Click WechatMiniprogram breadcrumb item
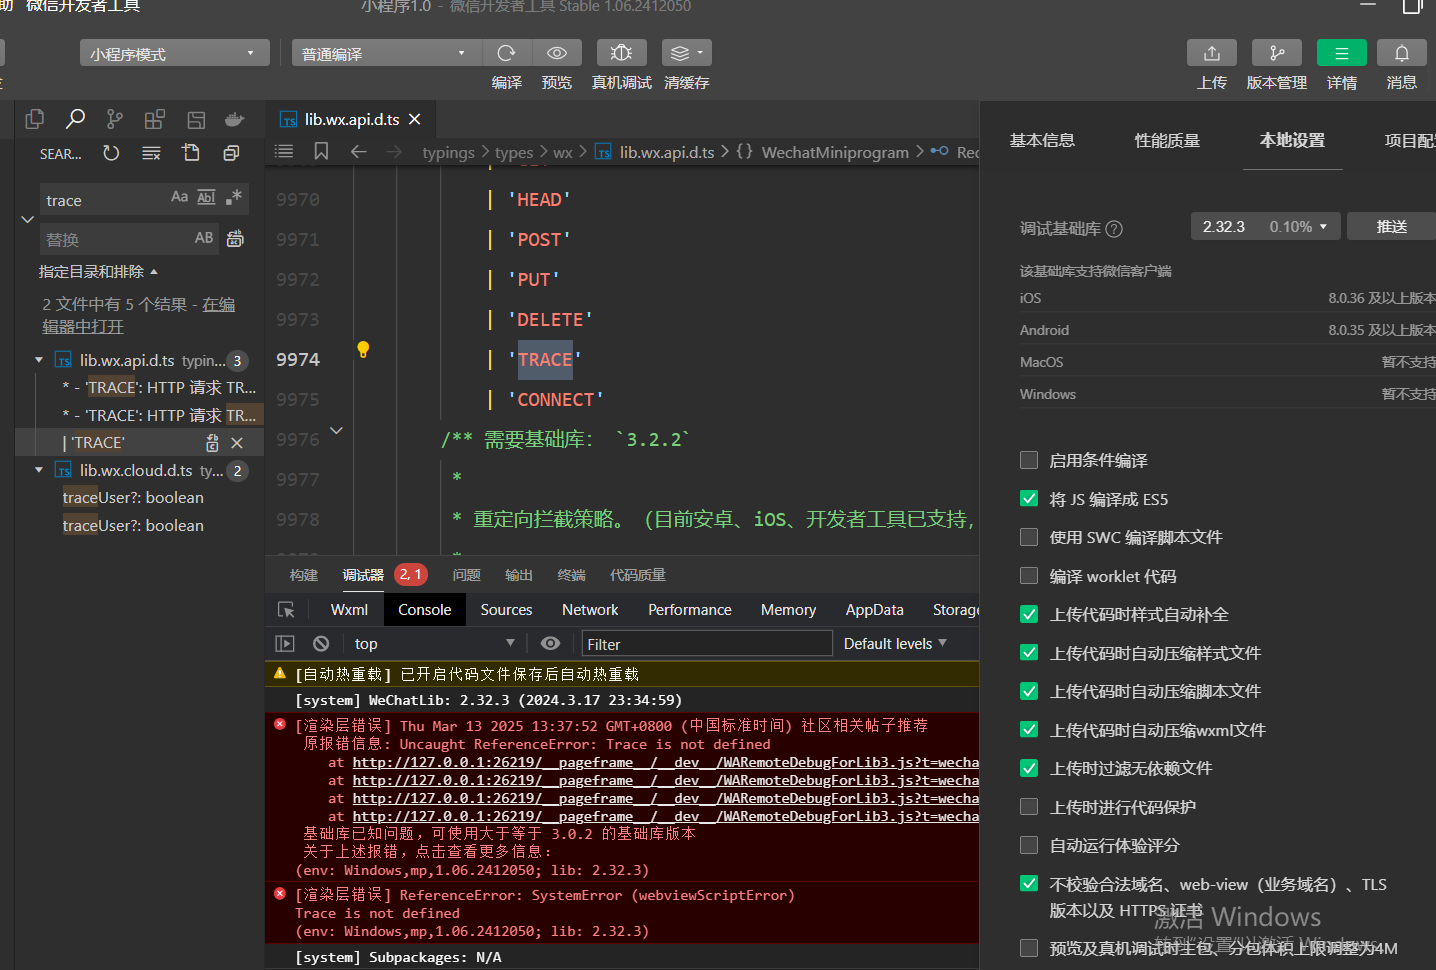The height and width of the screenshot is (970, 1436). tap(835, 152)
